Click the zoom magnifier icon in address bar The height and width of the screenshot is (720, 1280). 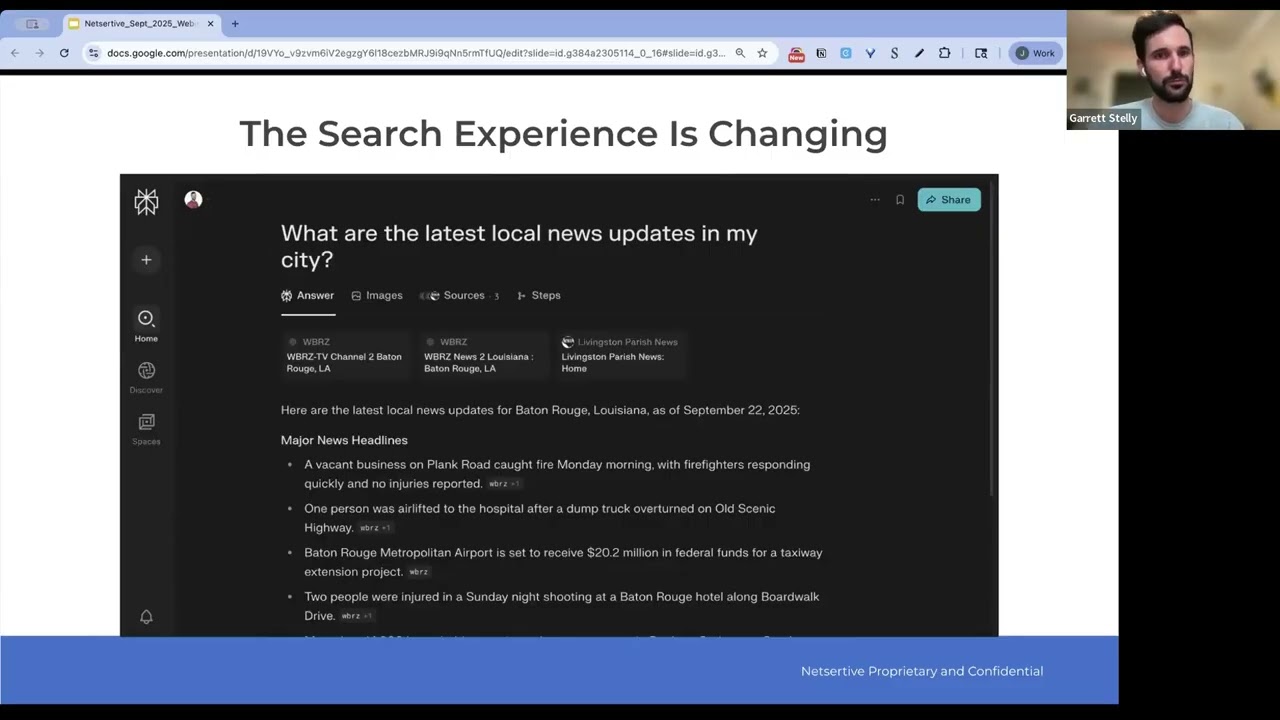[740, 53]
